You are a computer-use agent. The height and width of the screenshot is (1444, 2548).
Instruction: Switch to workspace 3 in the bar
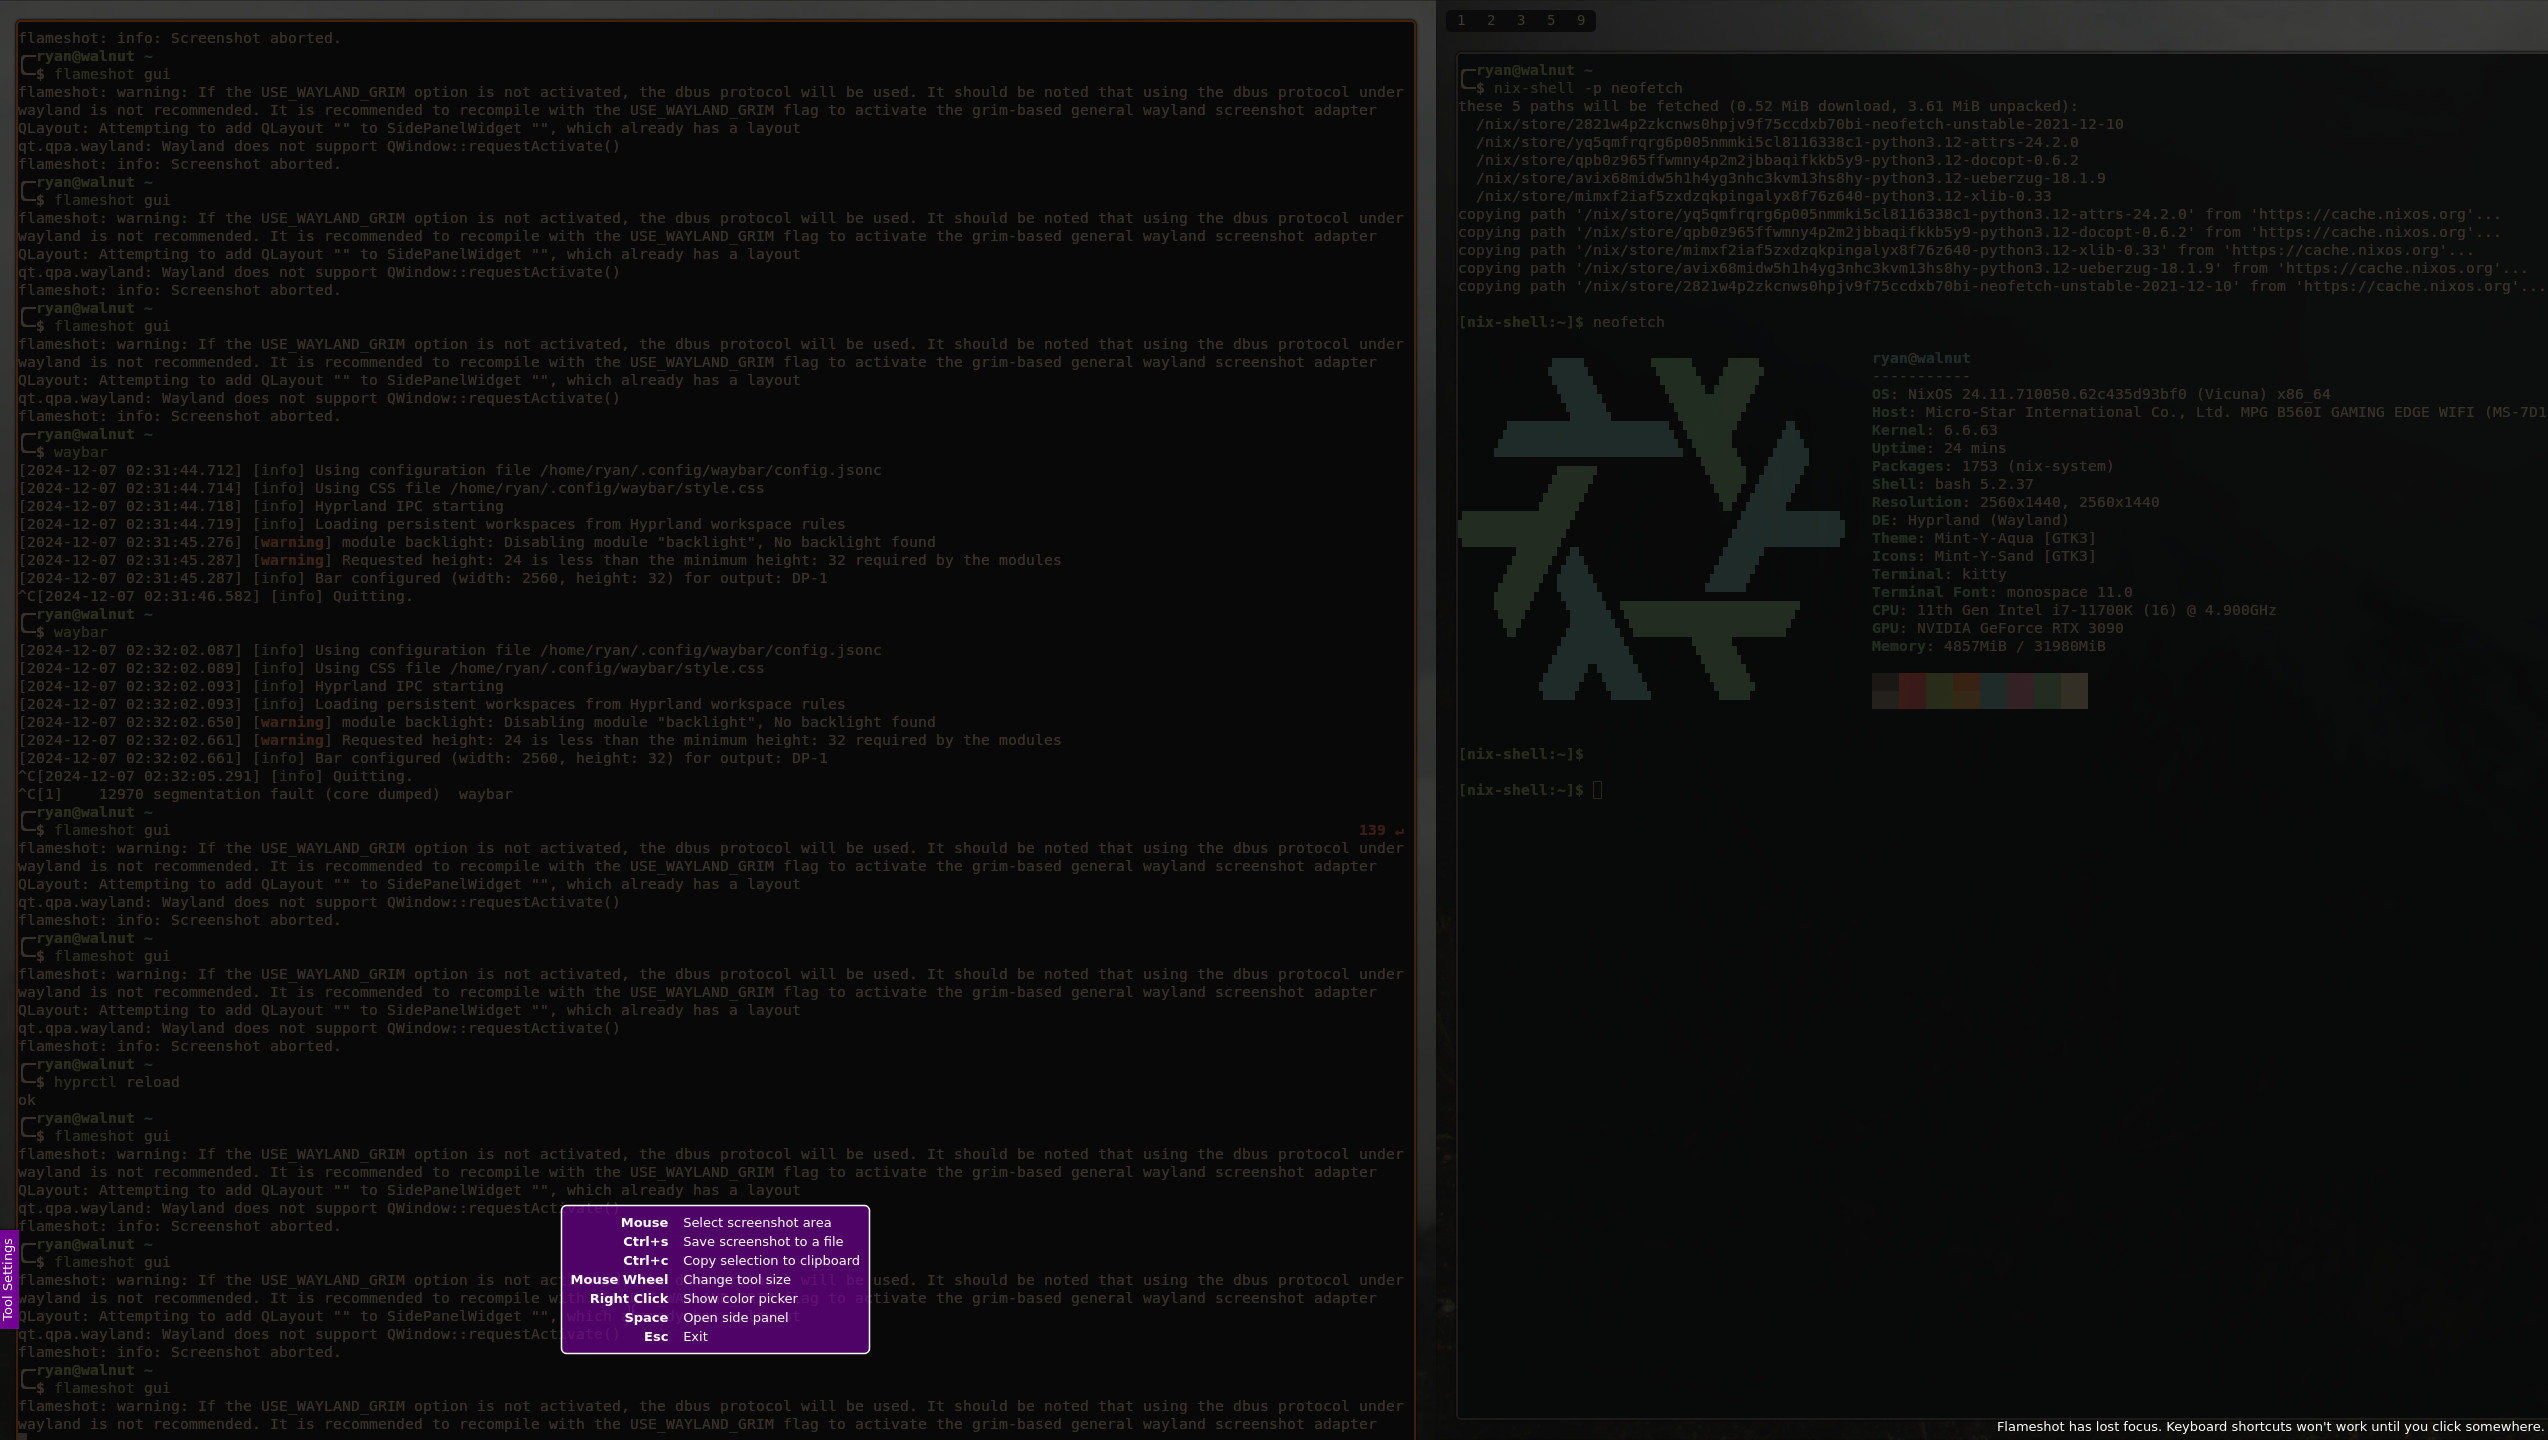click(x=1521, y=20)
